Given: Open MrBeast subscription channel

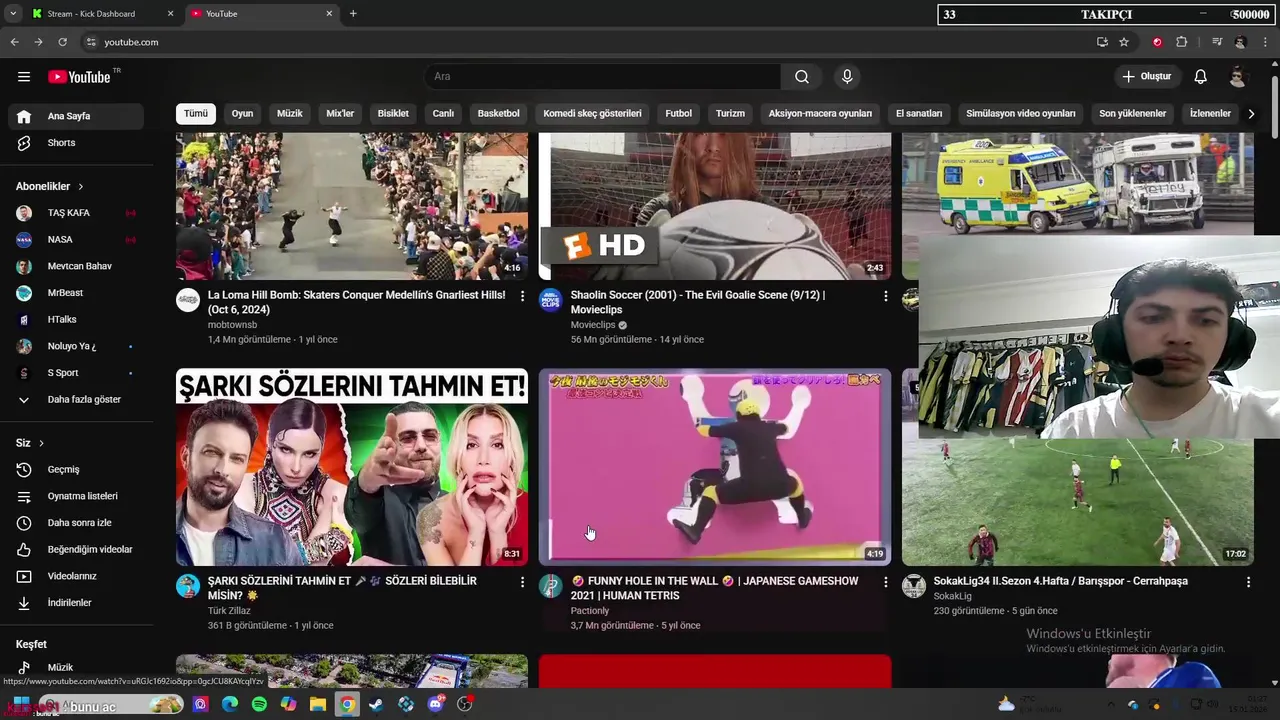Looking at the screenshot, I should point(77,293).
